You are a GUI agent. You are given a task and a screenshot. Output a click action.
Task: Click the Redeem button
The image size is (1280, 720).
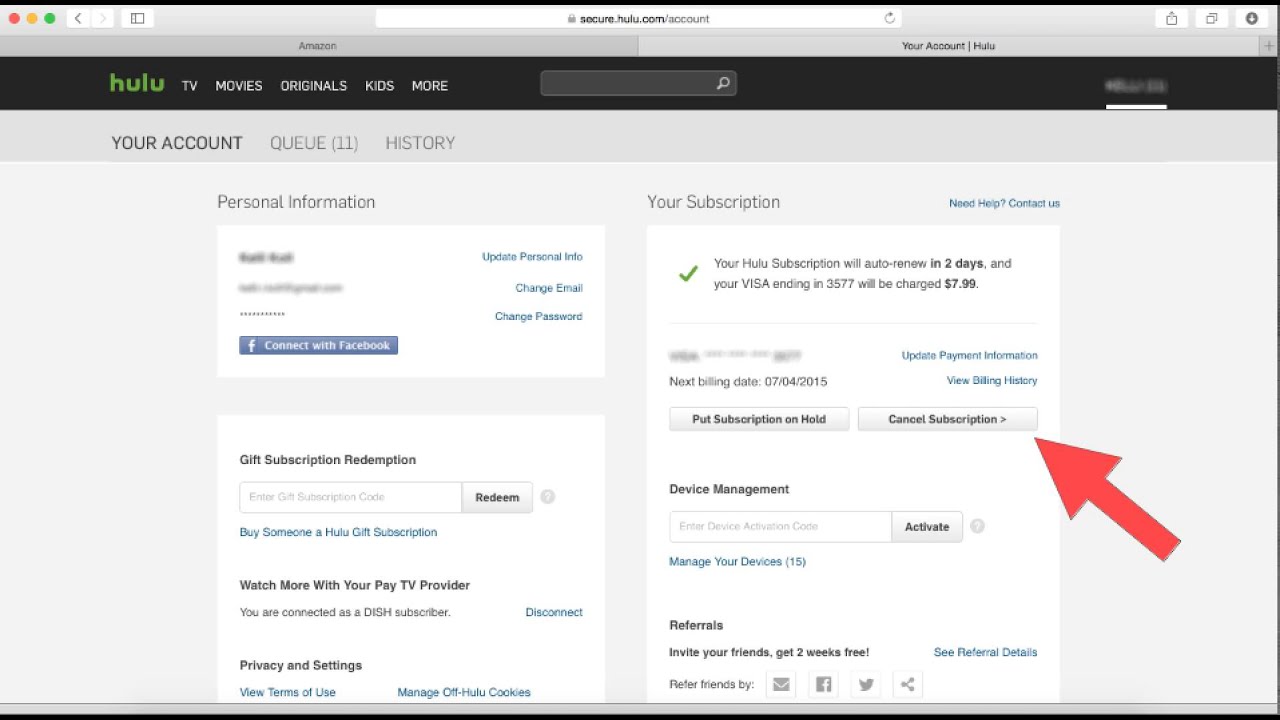(x=497, y=497)
